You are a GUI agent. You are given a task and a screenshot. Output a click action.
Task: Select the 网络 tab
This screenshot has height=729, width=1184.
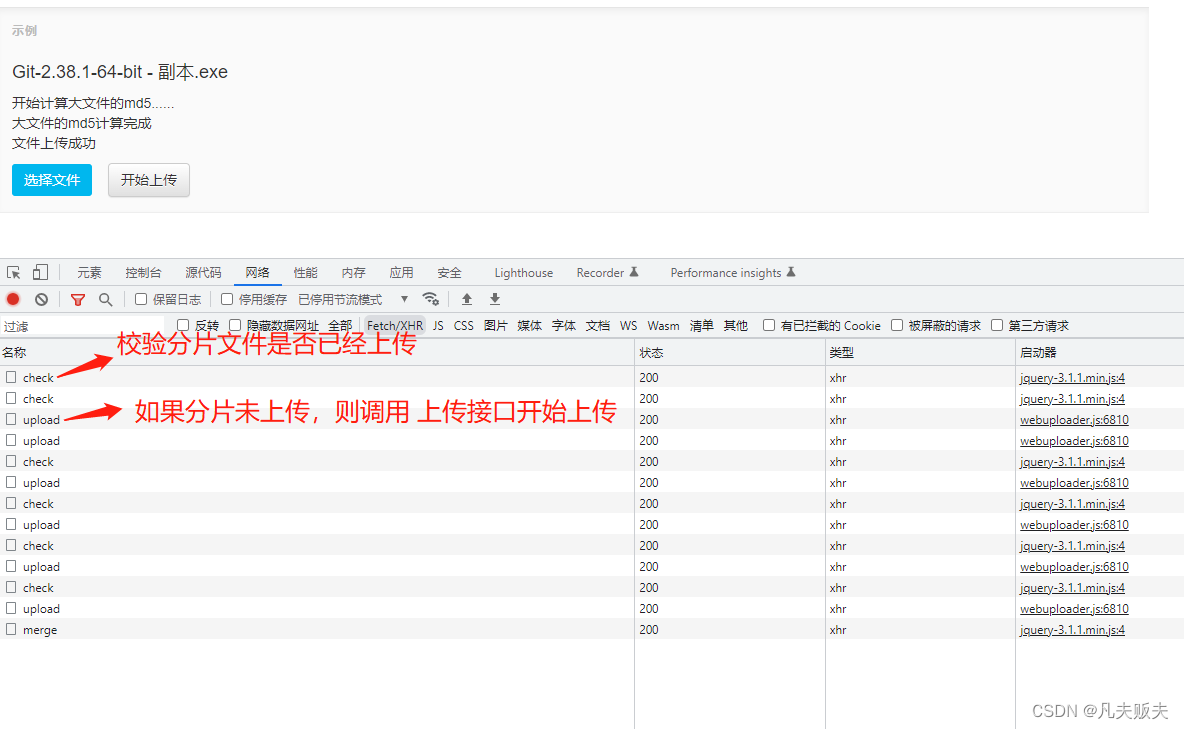[257, 273]
